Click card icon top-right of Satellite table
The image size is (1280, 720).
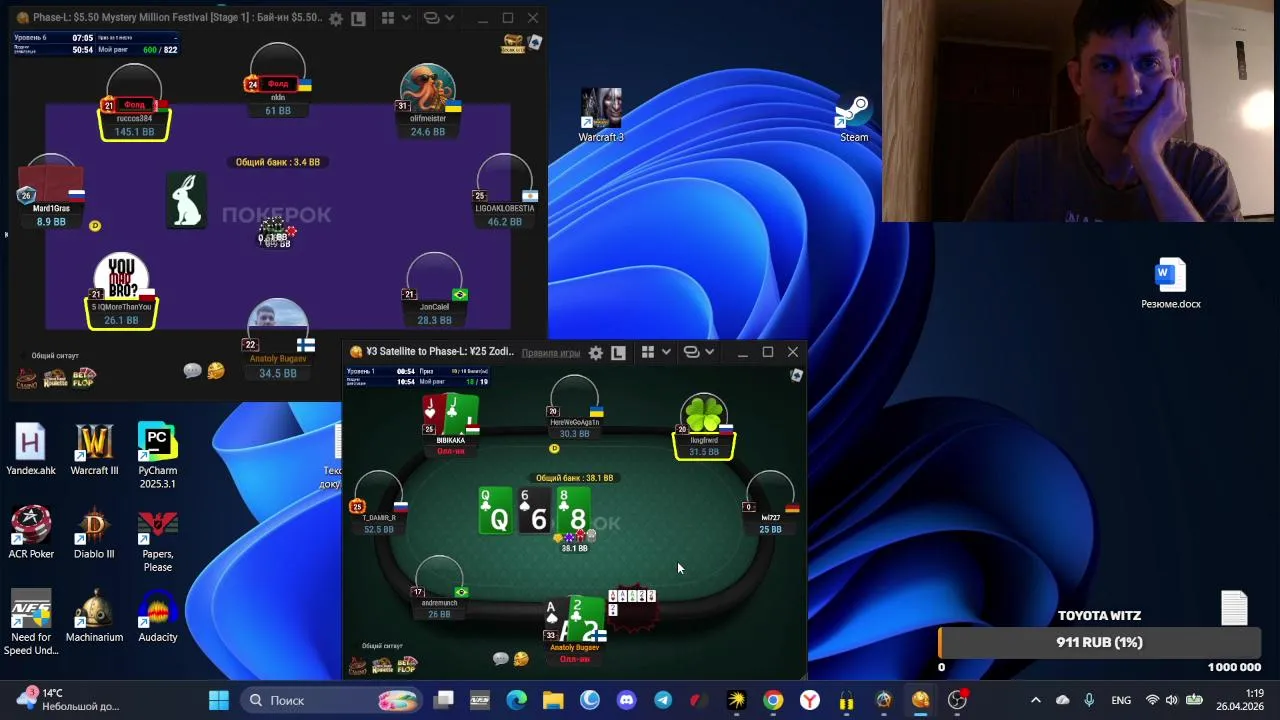pyautogui.click(x=796, y=375)
